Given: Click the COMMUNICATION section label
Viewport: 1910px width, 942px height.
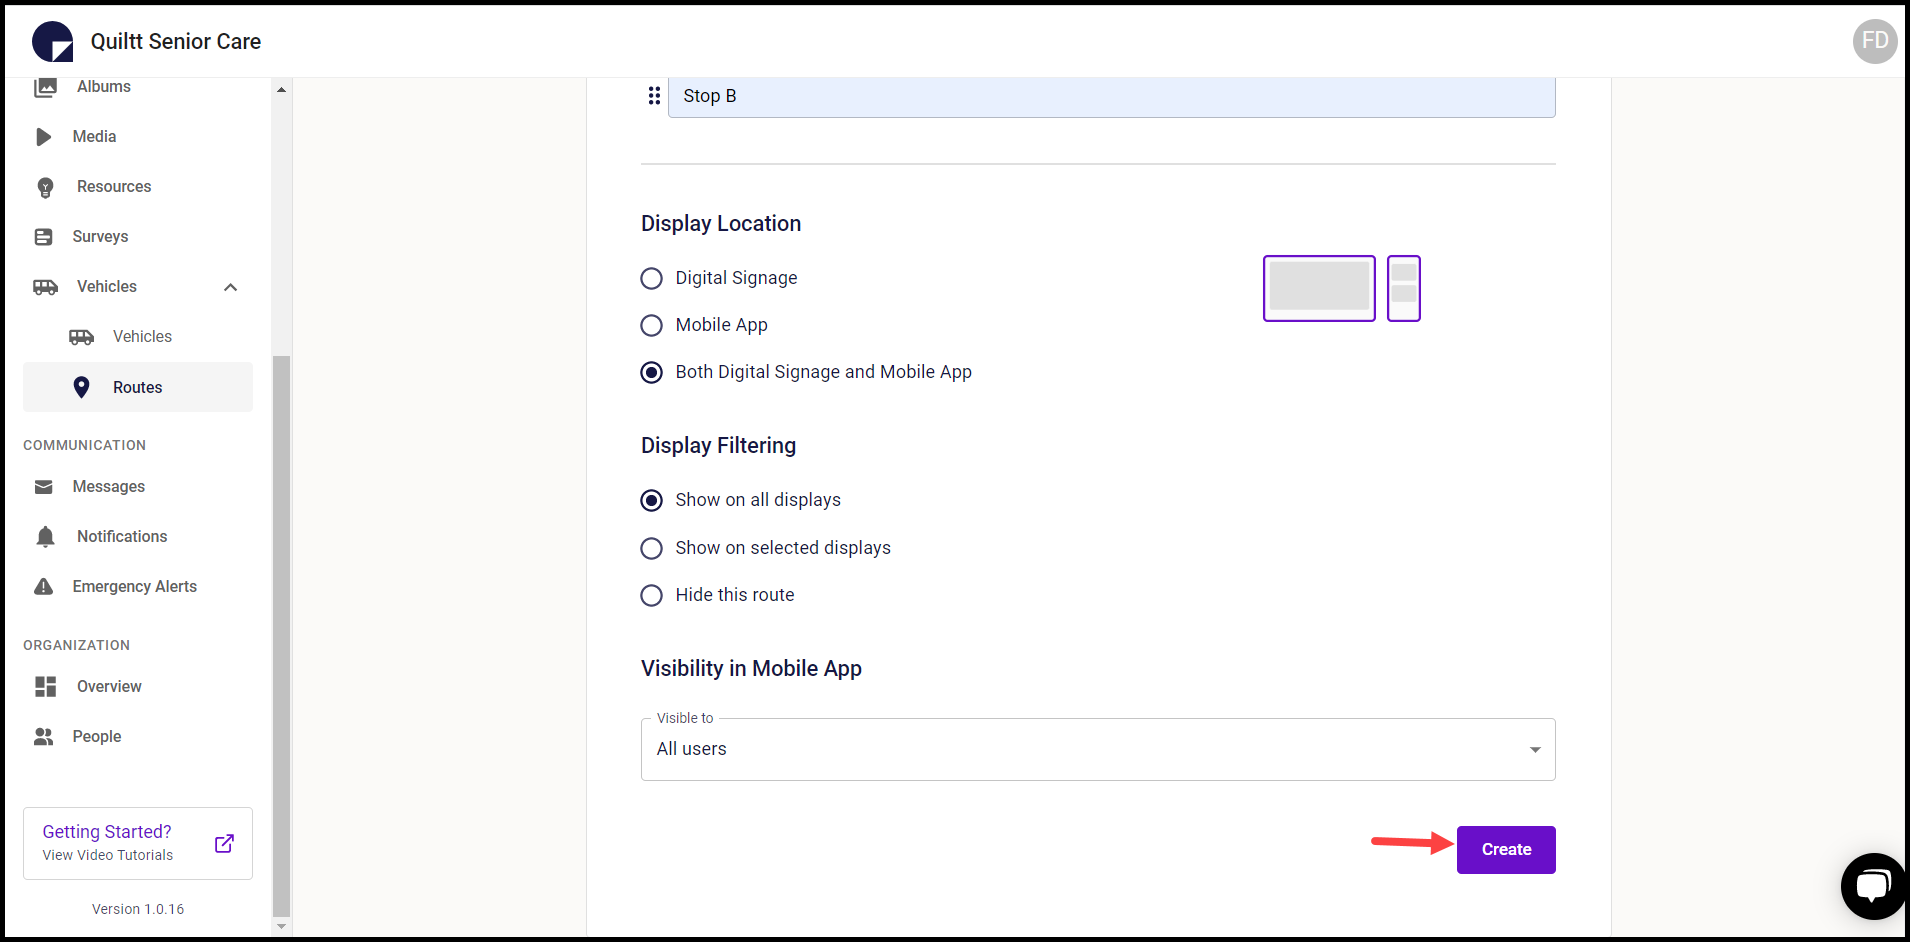Looking at the screenshot, I should click(85, 445).
